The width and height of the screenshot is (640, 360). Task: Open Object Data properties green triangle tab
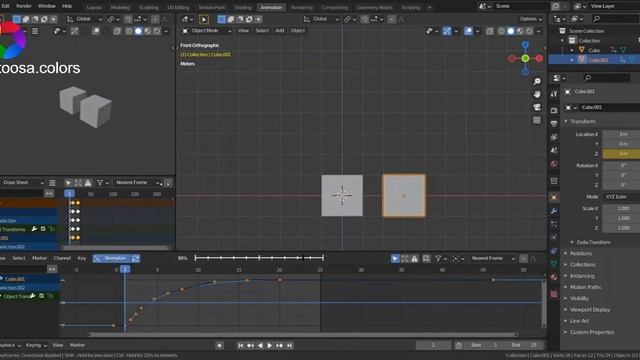click(x=554, y=264)
